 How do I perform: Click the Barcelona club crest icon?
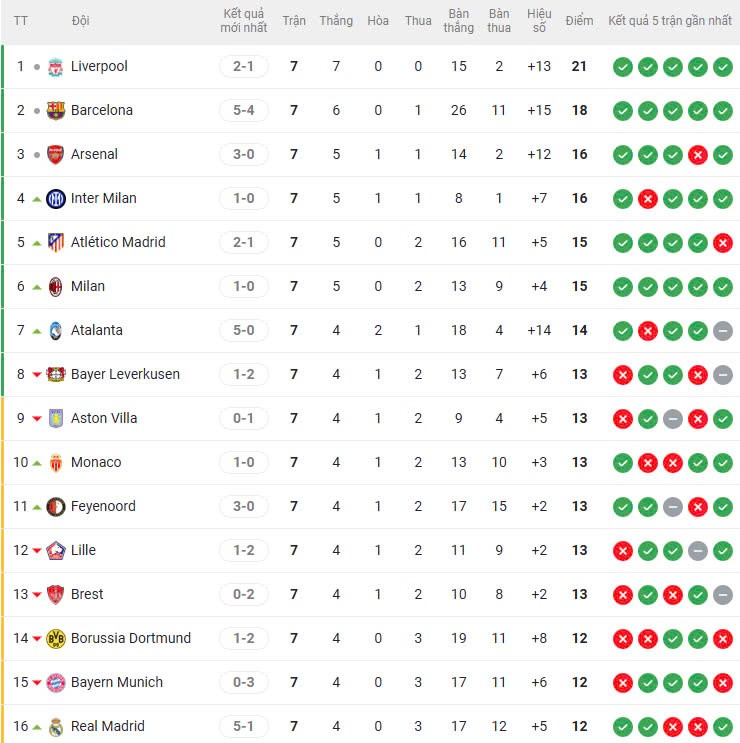(55, 111)
